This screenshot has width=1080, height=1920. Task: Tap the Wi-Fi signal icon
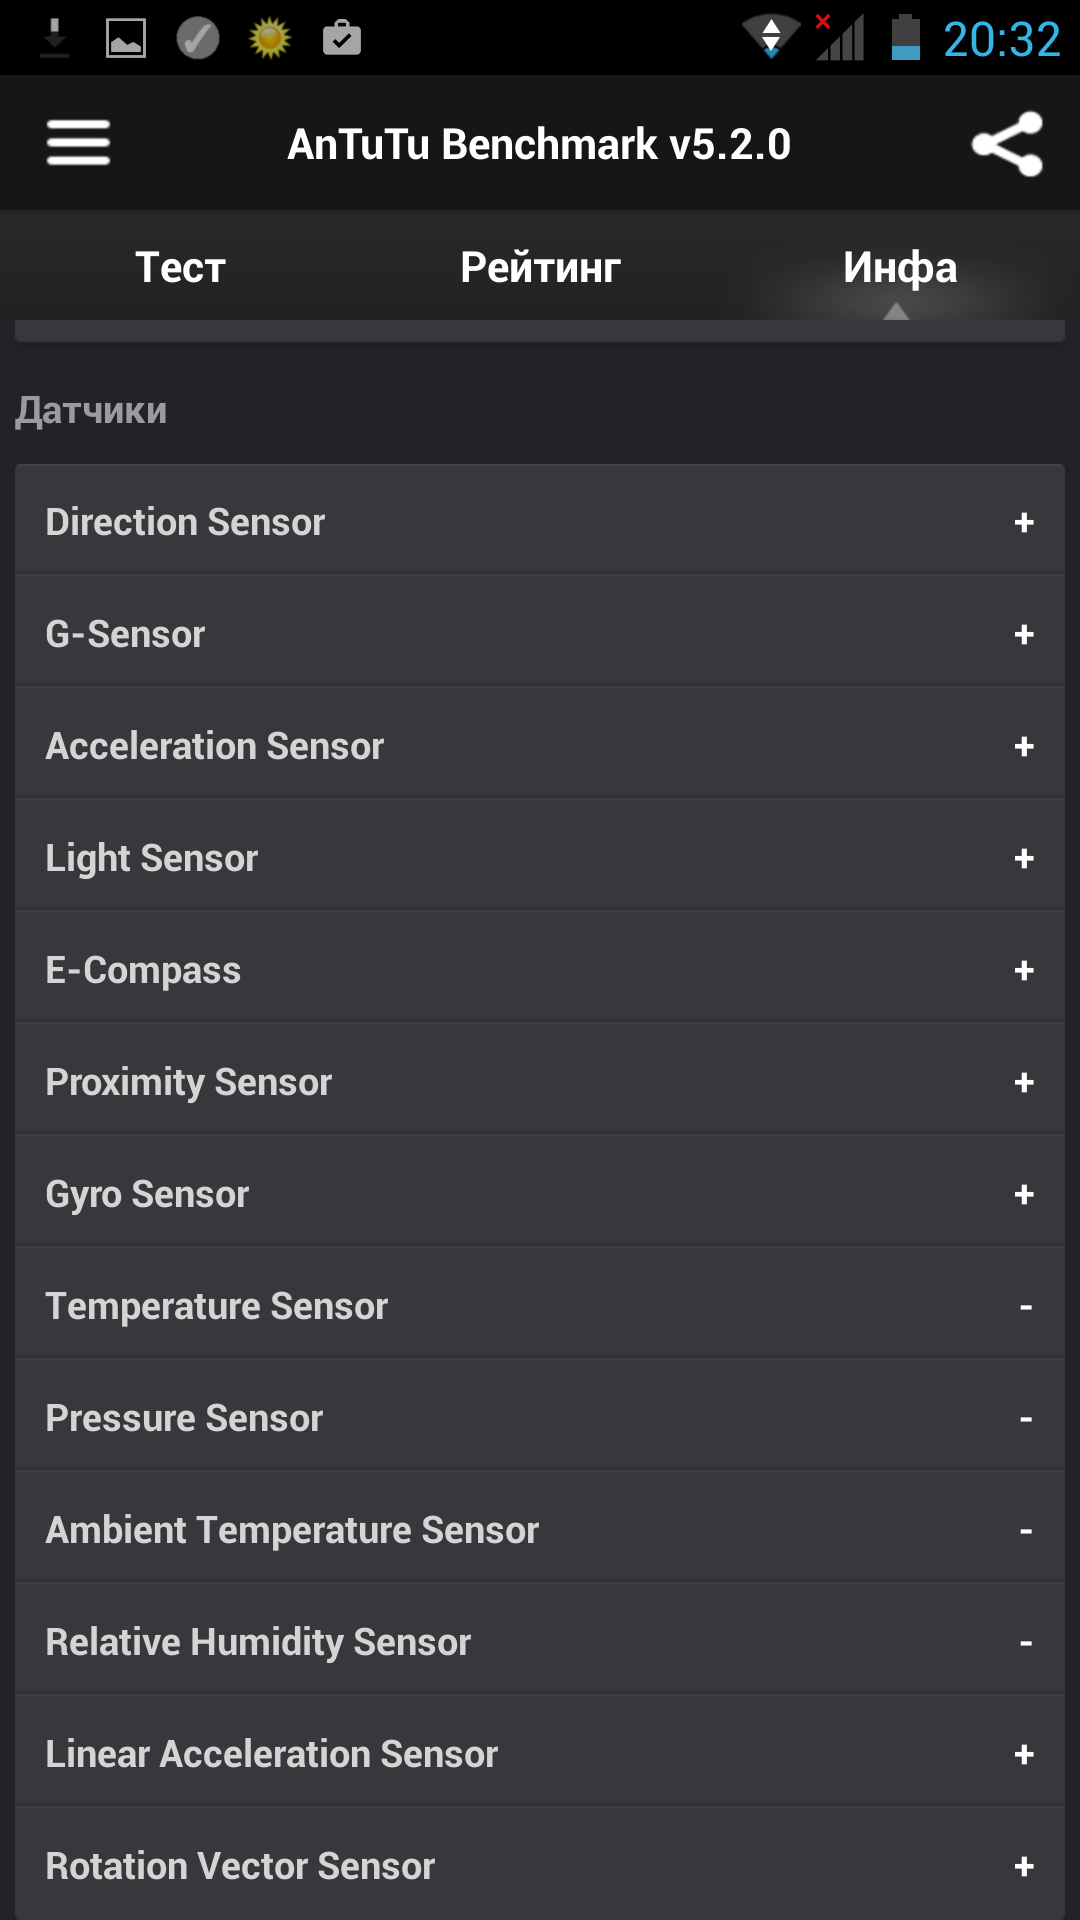click(771, 38)
